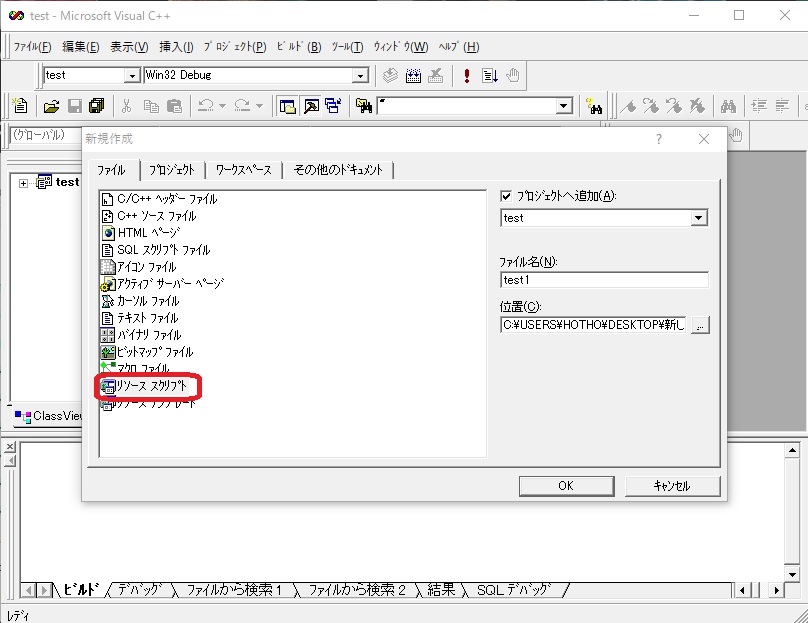Click the Find in Files icon

[x=364, y=106]
